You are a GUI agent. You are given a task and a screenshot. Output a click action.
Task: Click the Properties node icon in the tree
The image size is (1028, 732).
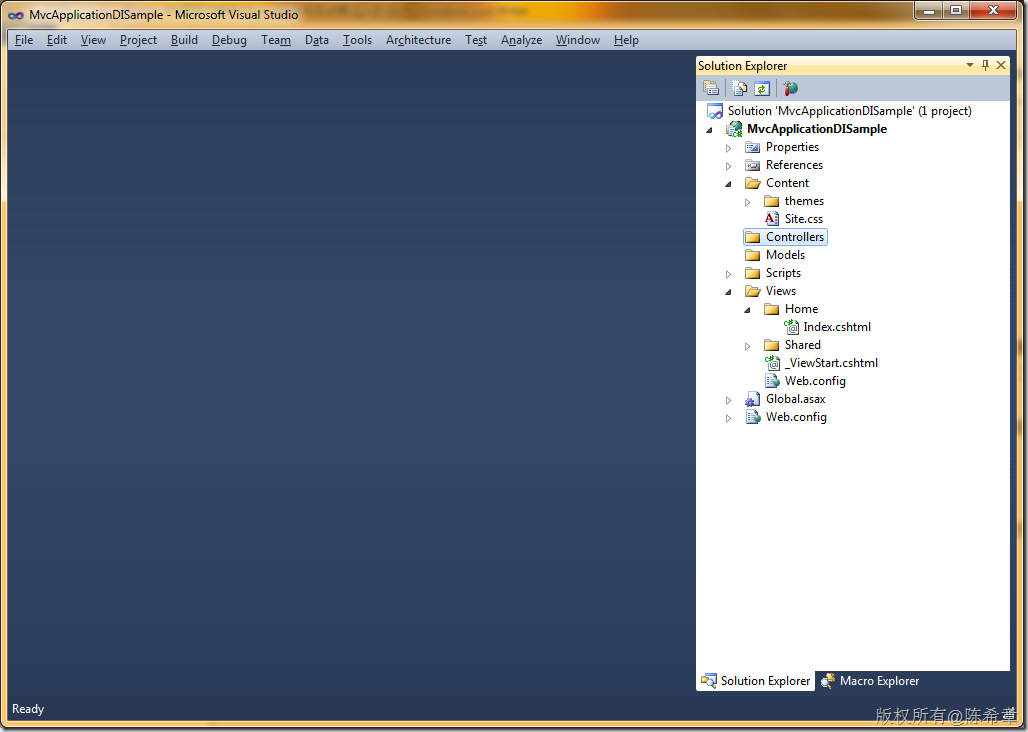(x=753, y=147)
